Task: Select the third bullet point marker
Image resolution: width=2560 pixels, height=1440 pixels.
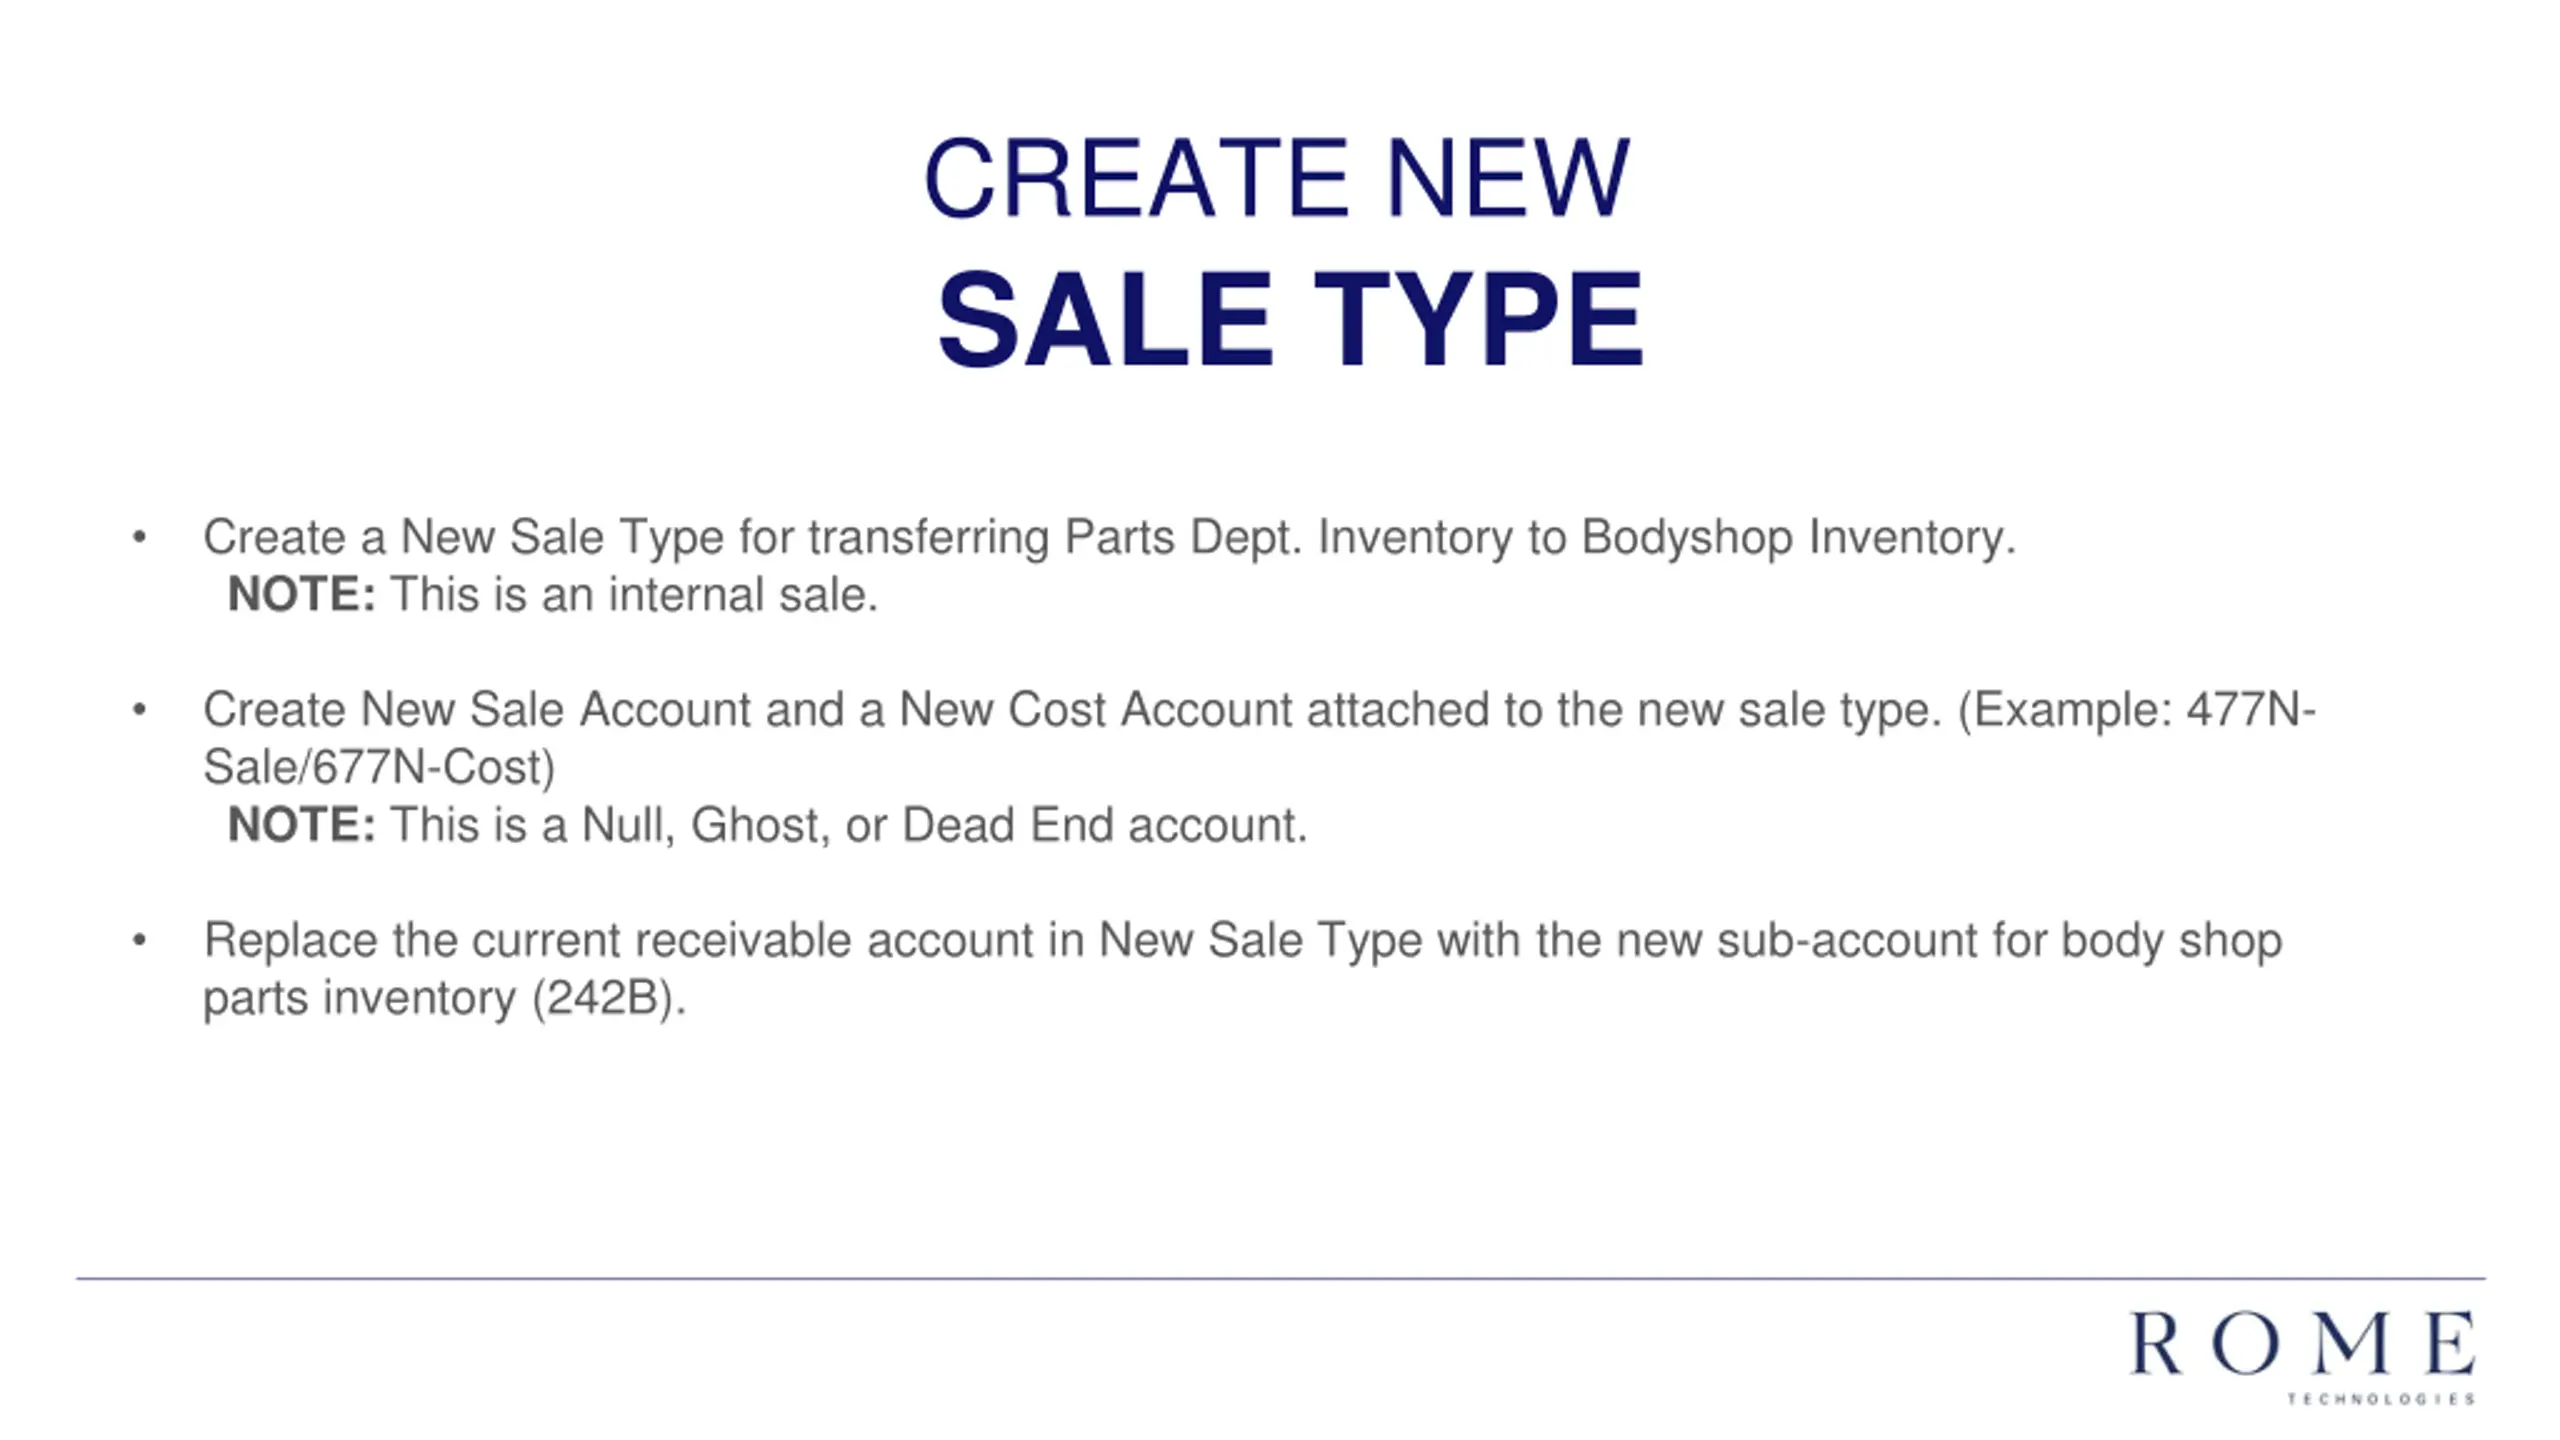Action: click(x=139, y=941)
